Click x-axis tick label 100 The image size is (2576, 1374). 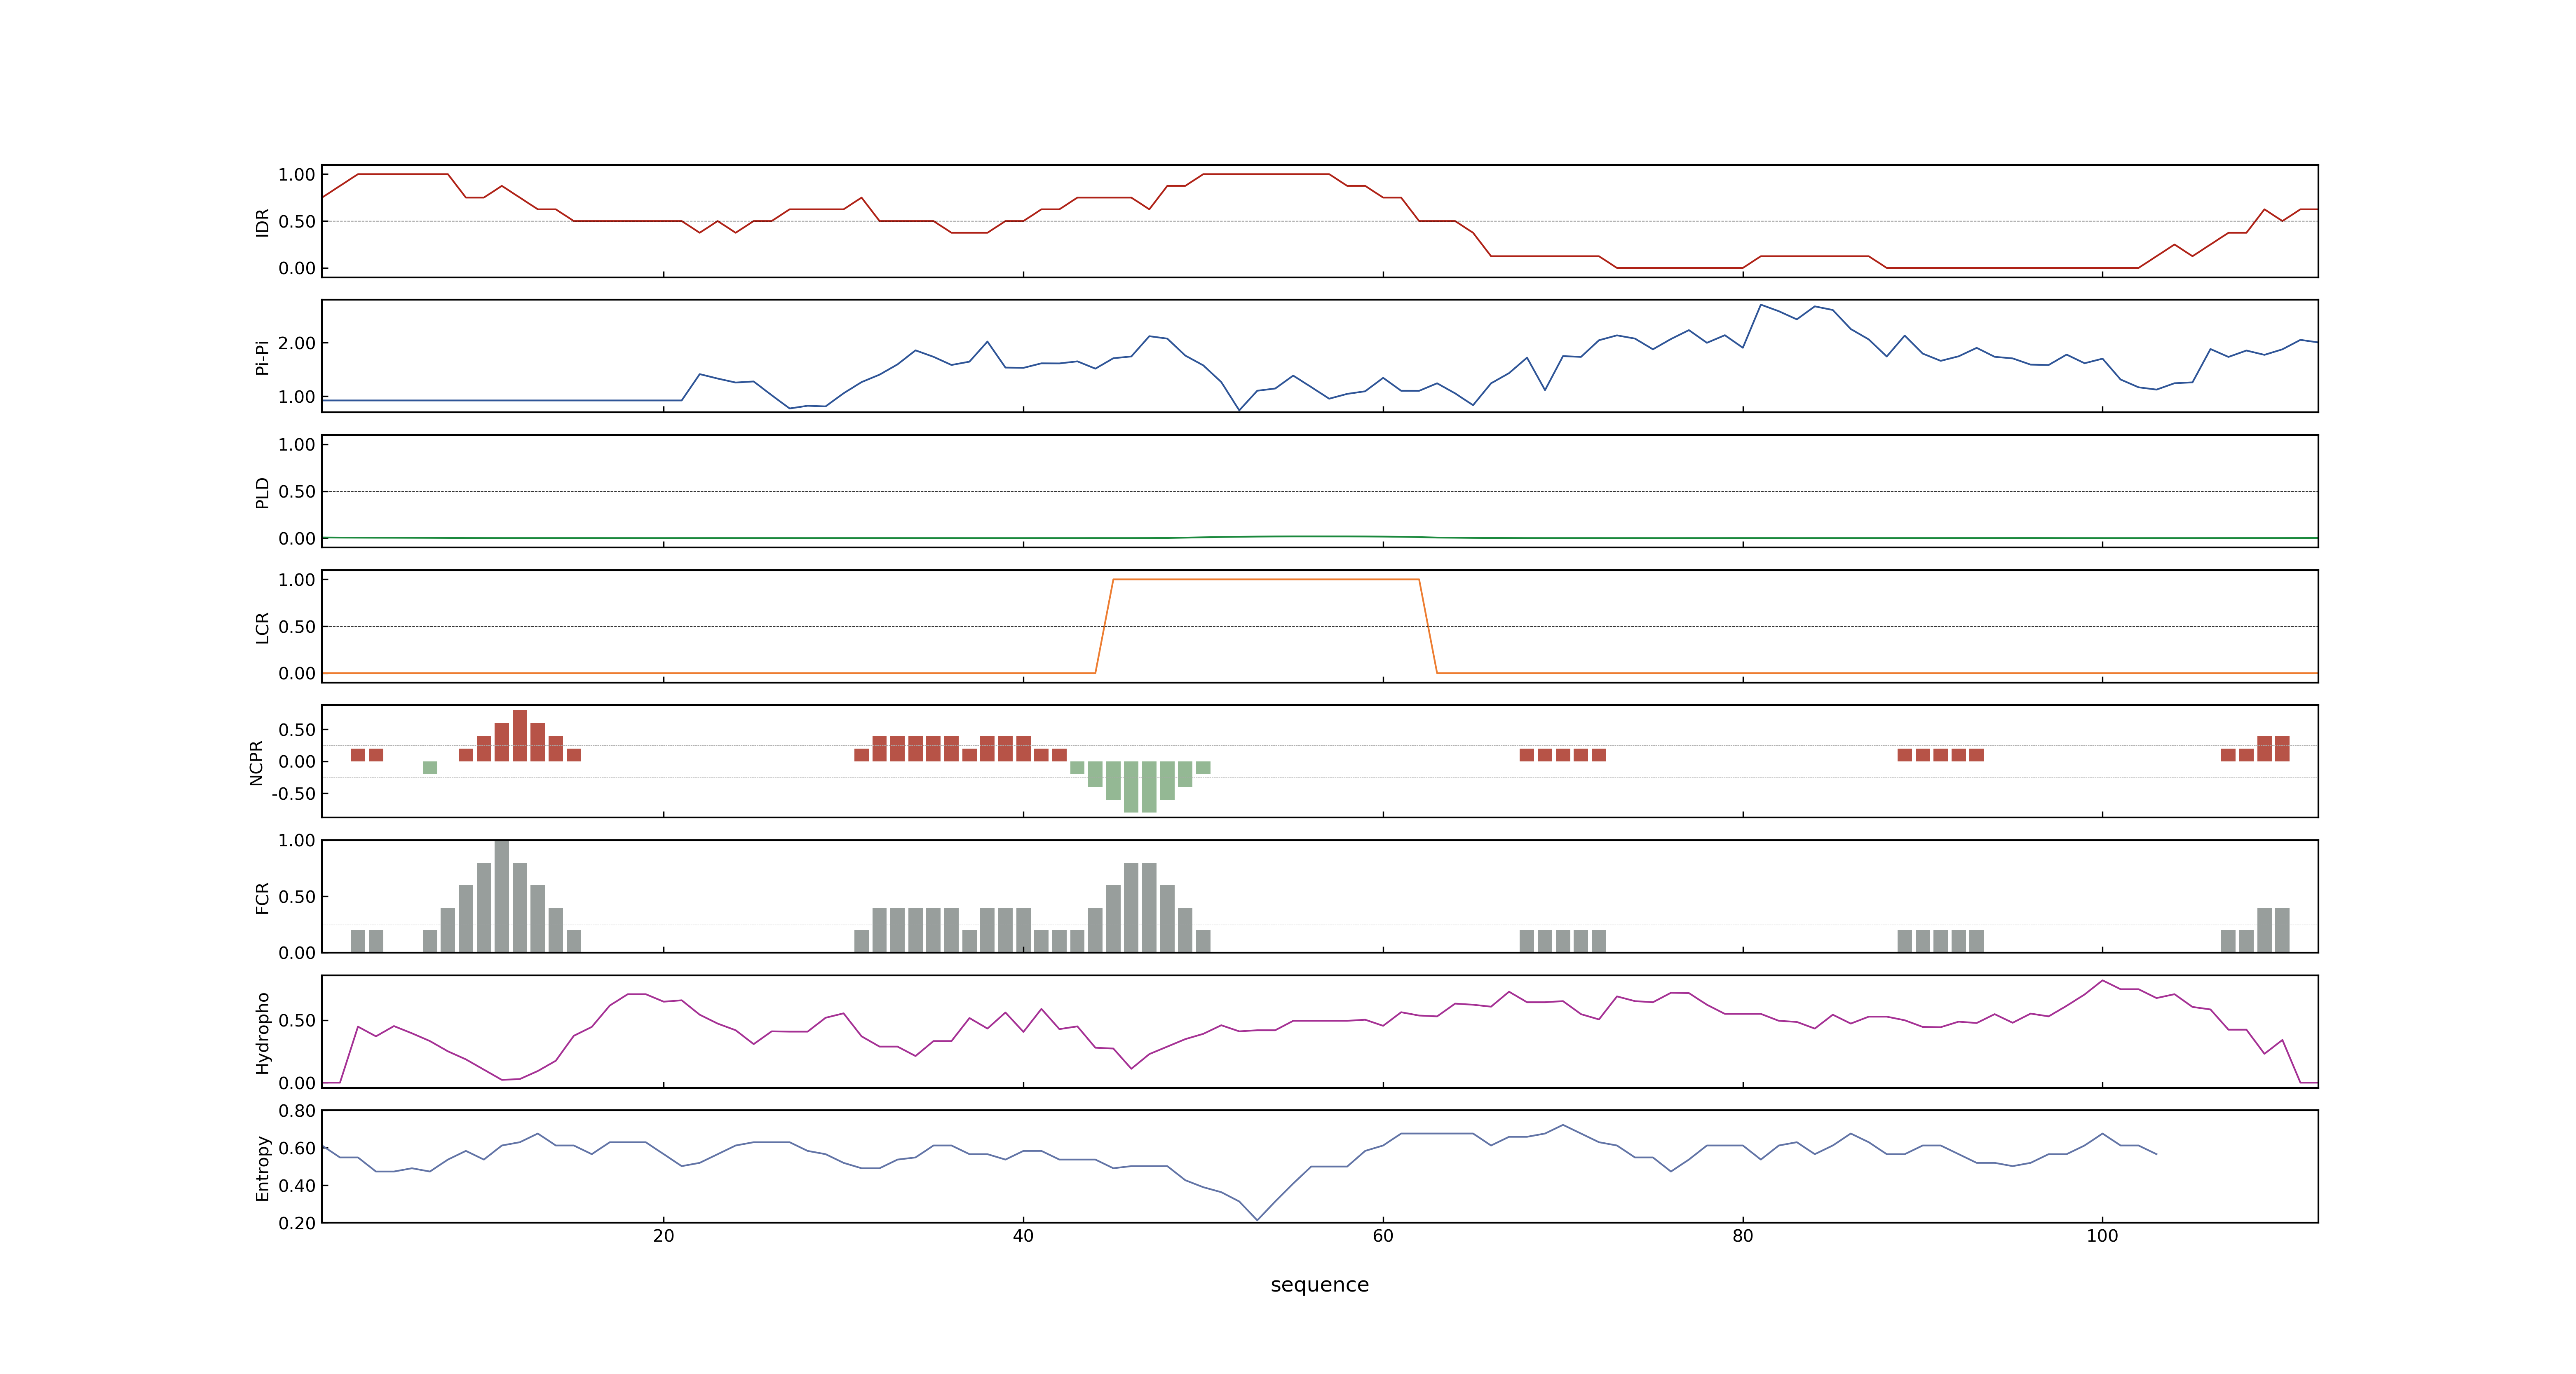[2102, 1236]
